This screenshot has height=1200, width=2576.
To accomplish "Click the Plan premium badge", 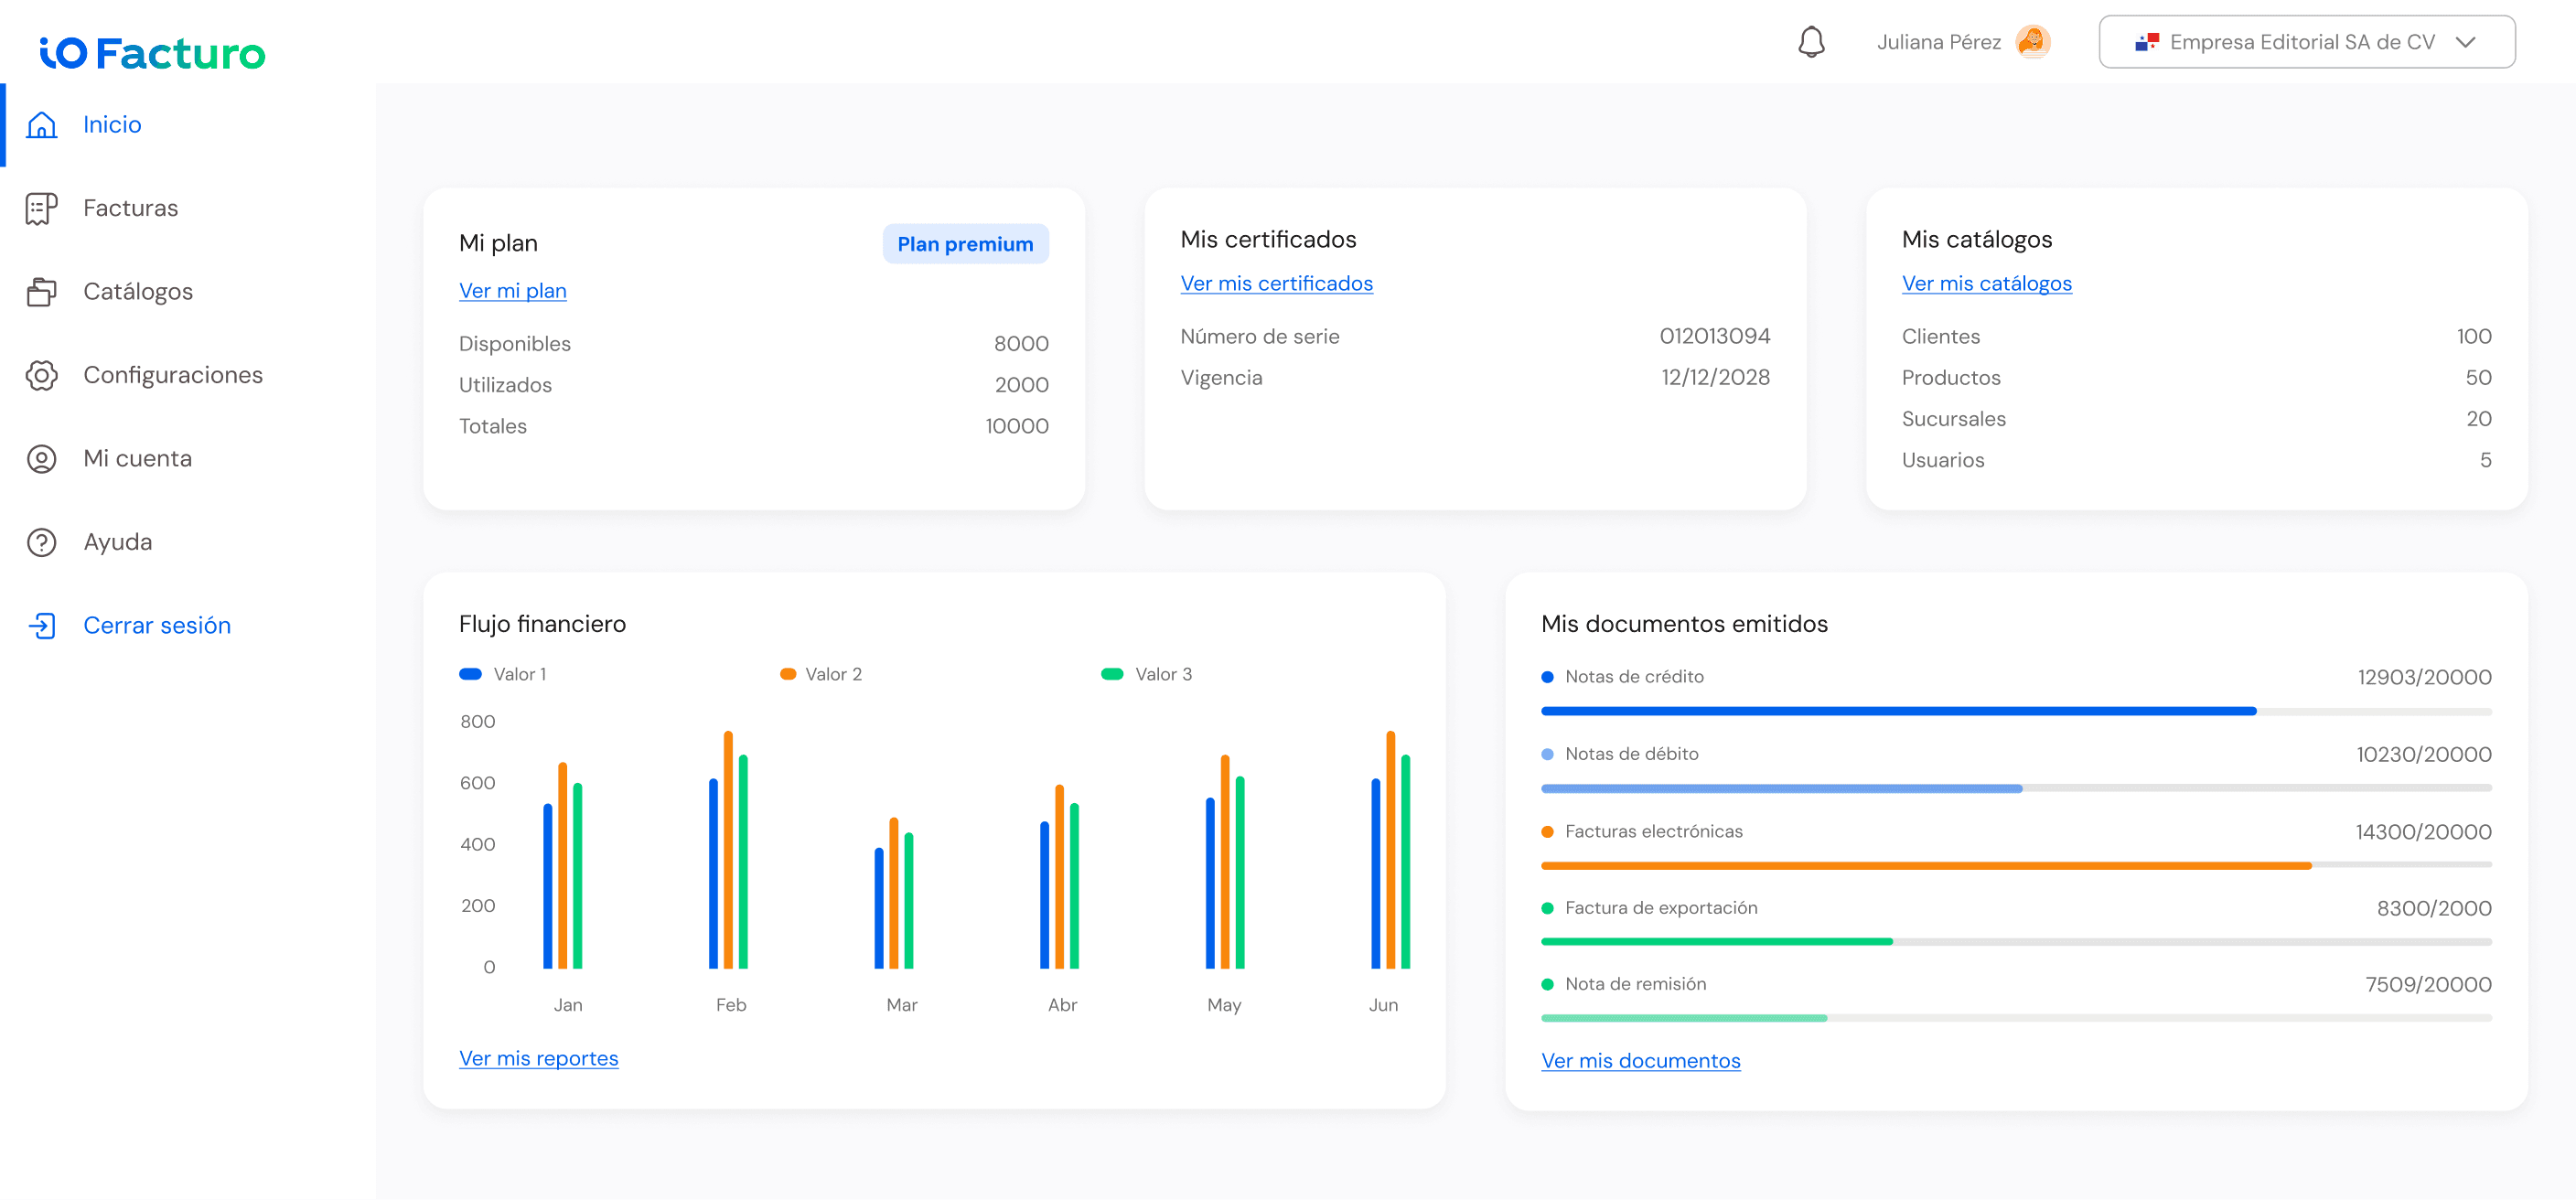I will 965,244.
